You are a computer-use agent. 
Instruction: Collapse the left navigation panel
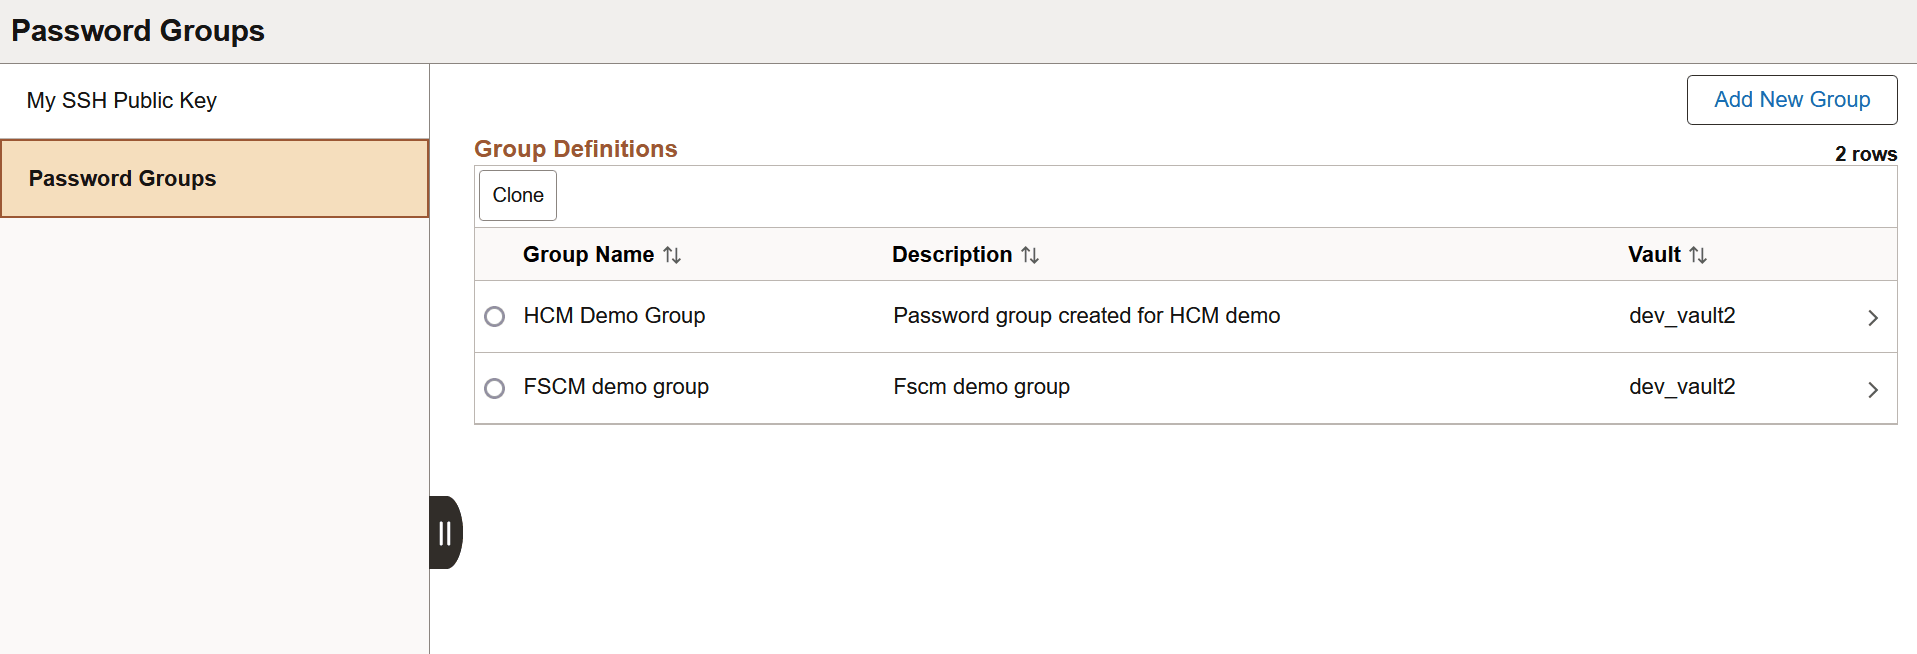click(x=445, y=532)
